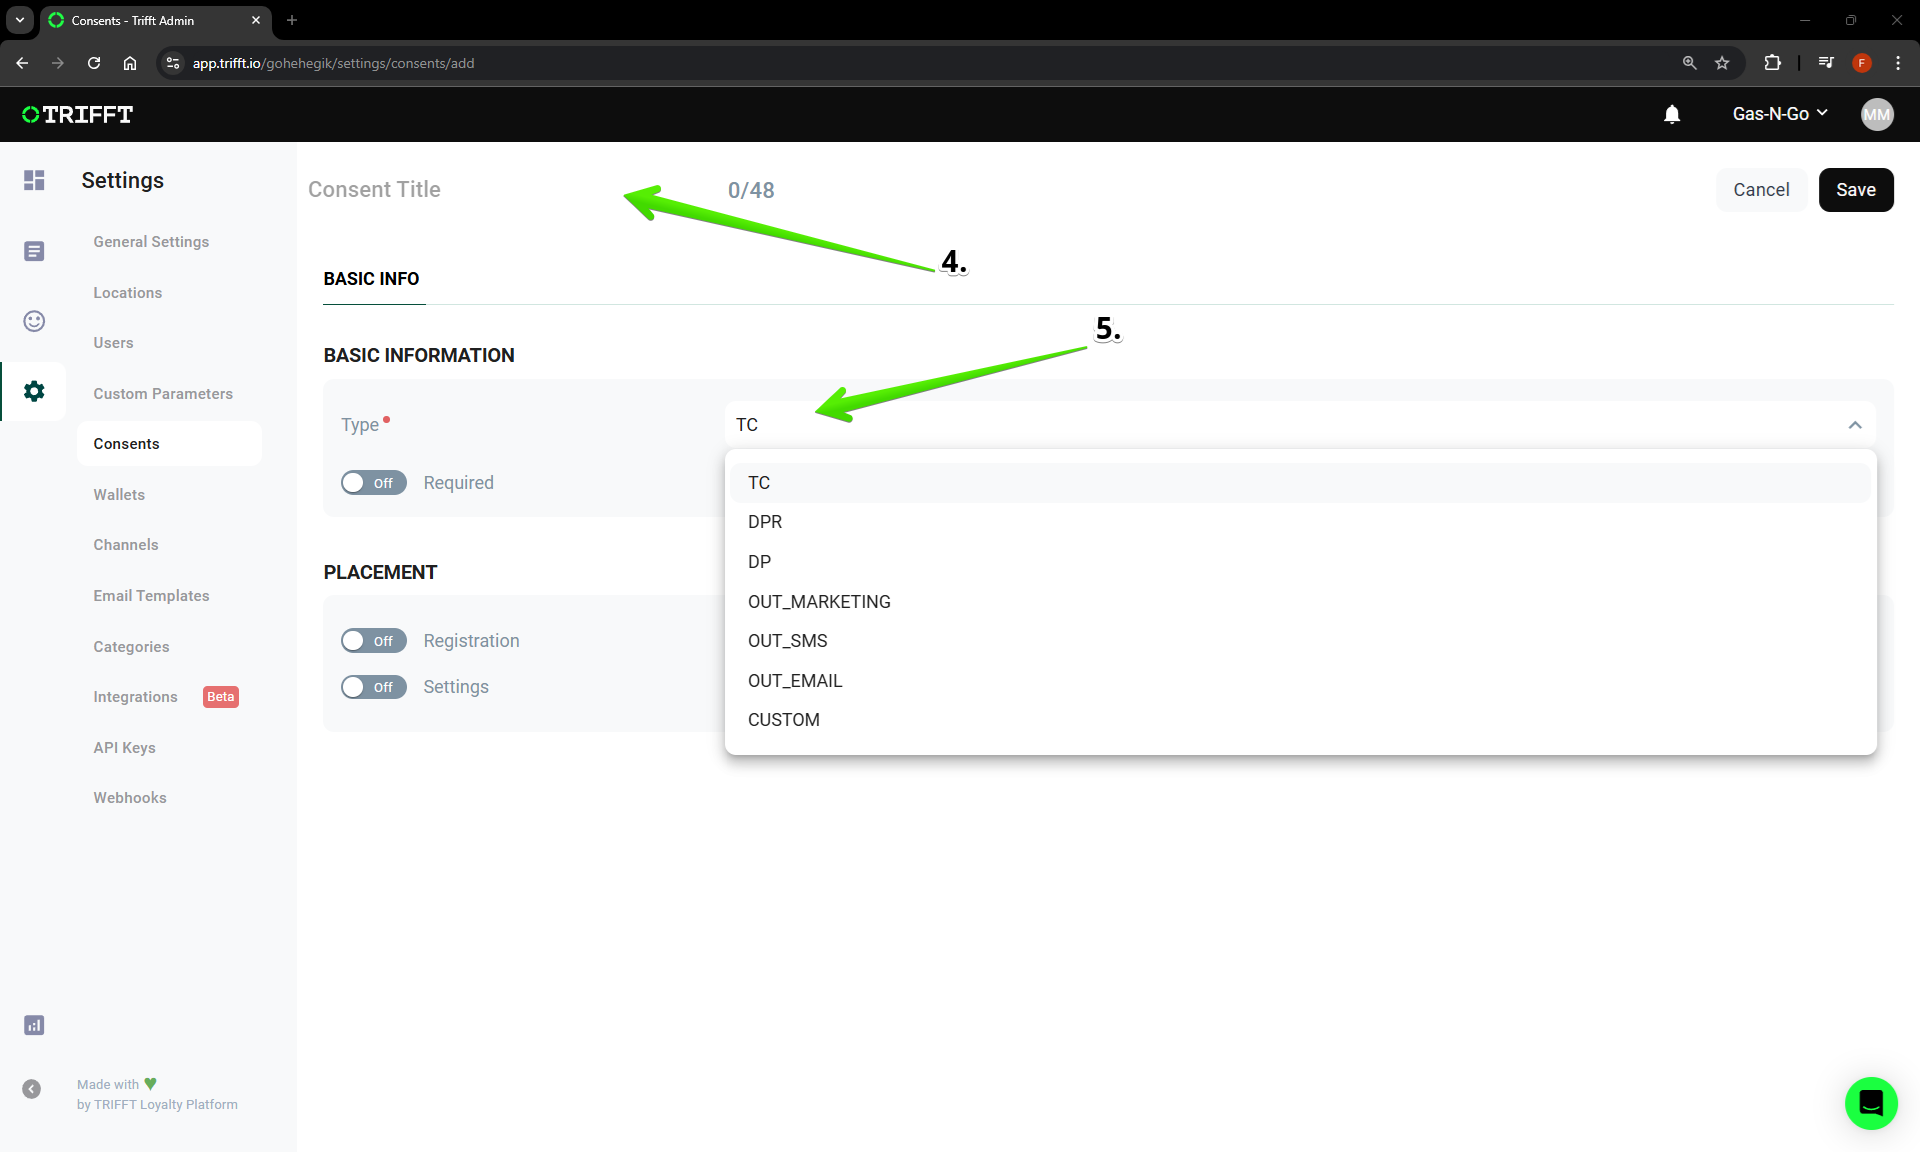The image size is (1920, 1152).
Task: Choose CUSTOM consent type option
Action: (x=784, y=720)
